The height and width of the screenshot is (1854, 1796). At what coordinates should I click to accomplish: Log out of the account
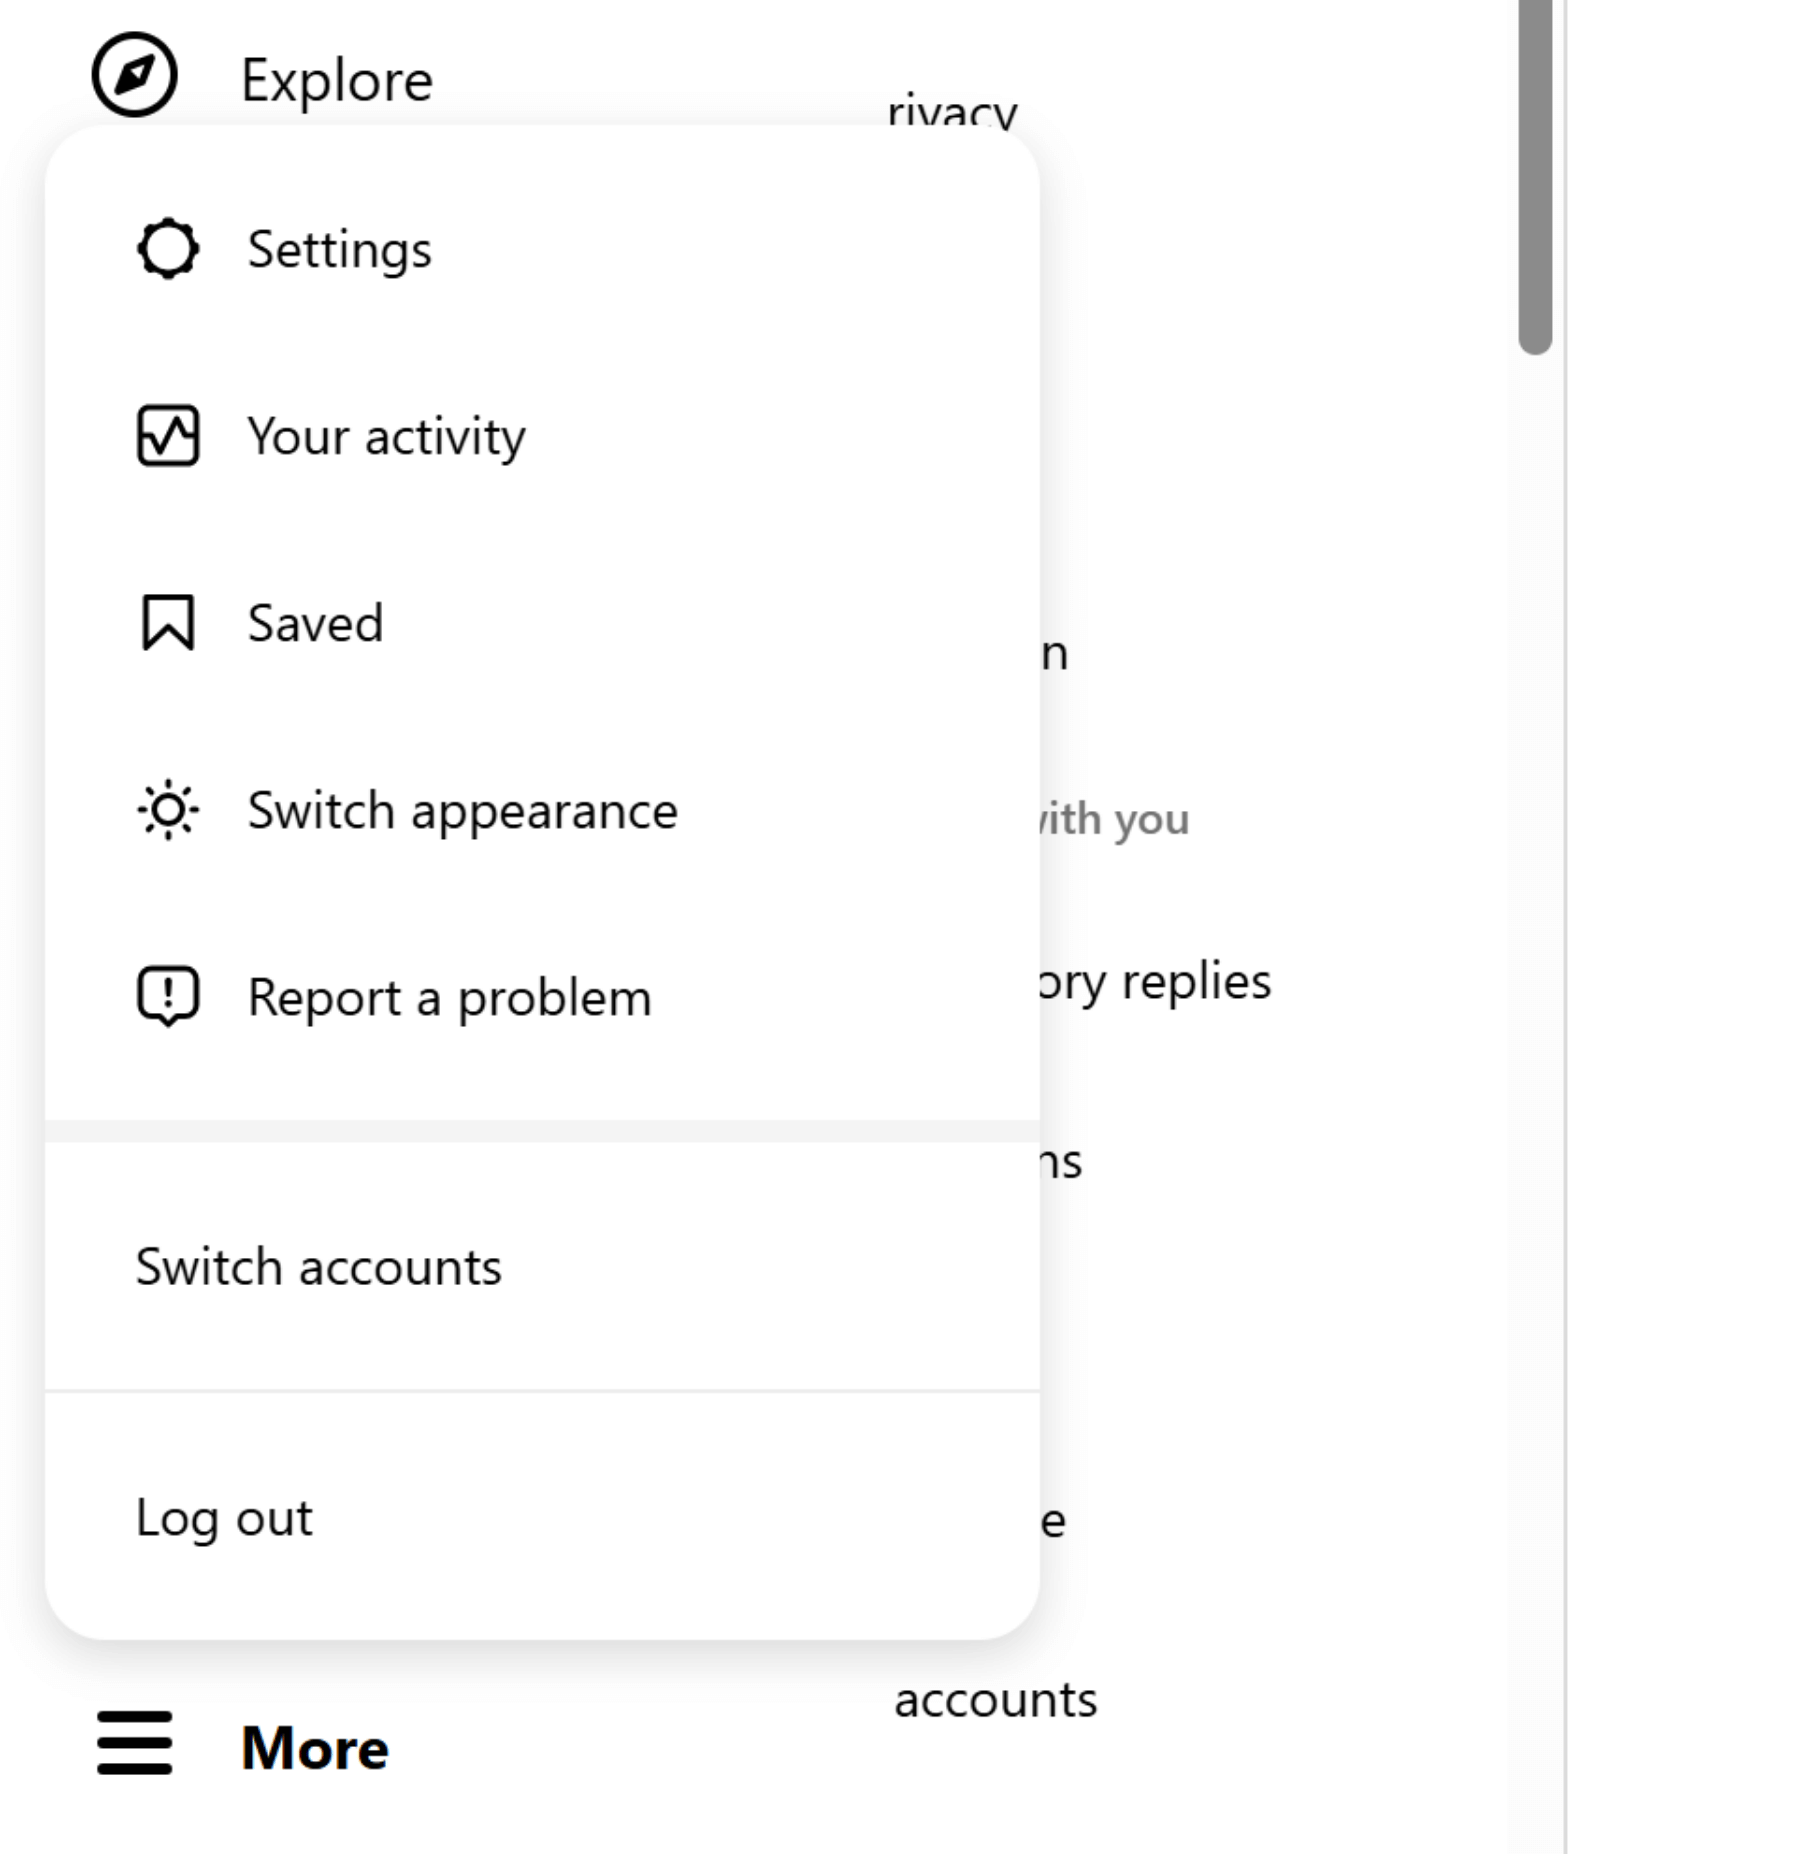(x=224, y=1517)
